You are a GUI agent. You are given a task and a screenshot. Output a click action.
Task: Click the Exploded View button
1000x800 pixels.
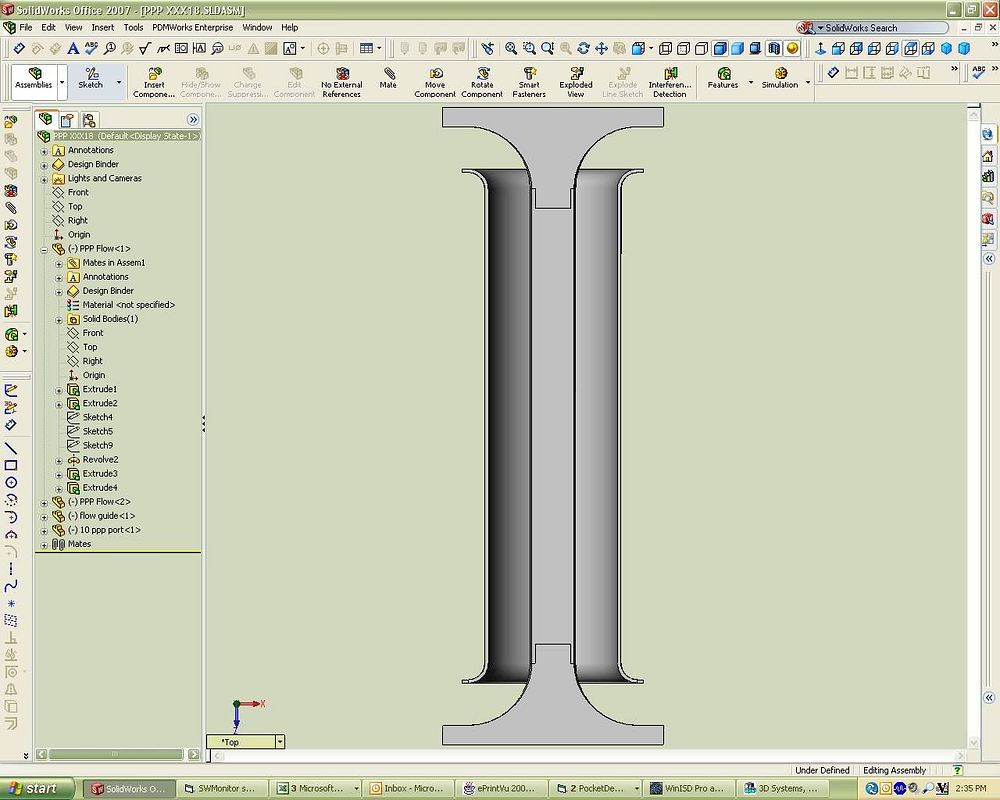point(576,83)
